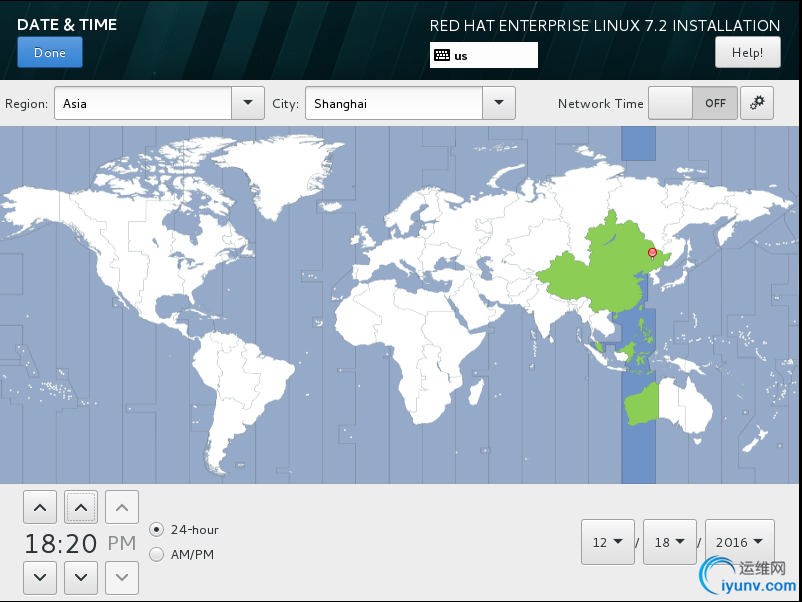Image resolution: width=802 pixels, height=602 pixels.
Task: Click the AM/PM up arrow
Action: tap(122, 507)
